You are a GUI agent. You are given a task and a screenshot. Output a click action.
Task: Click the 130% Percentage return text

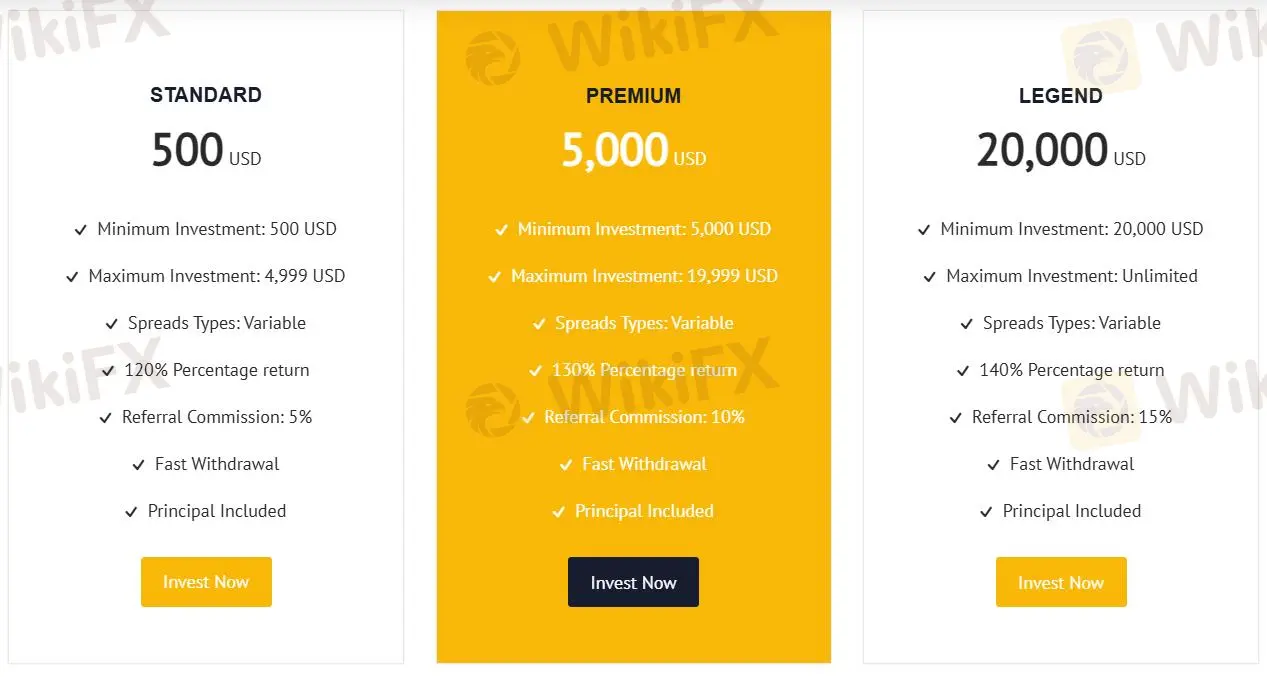click(x=644, y=370)
